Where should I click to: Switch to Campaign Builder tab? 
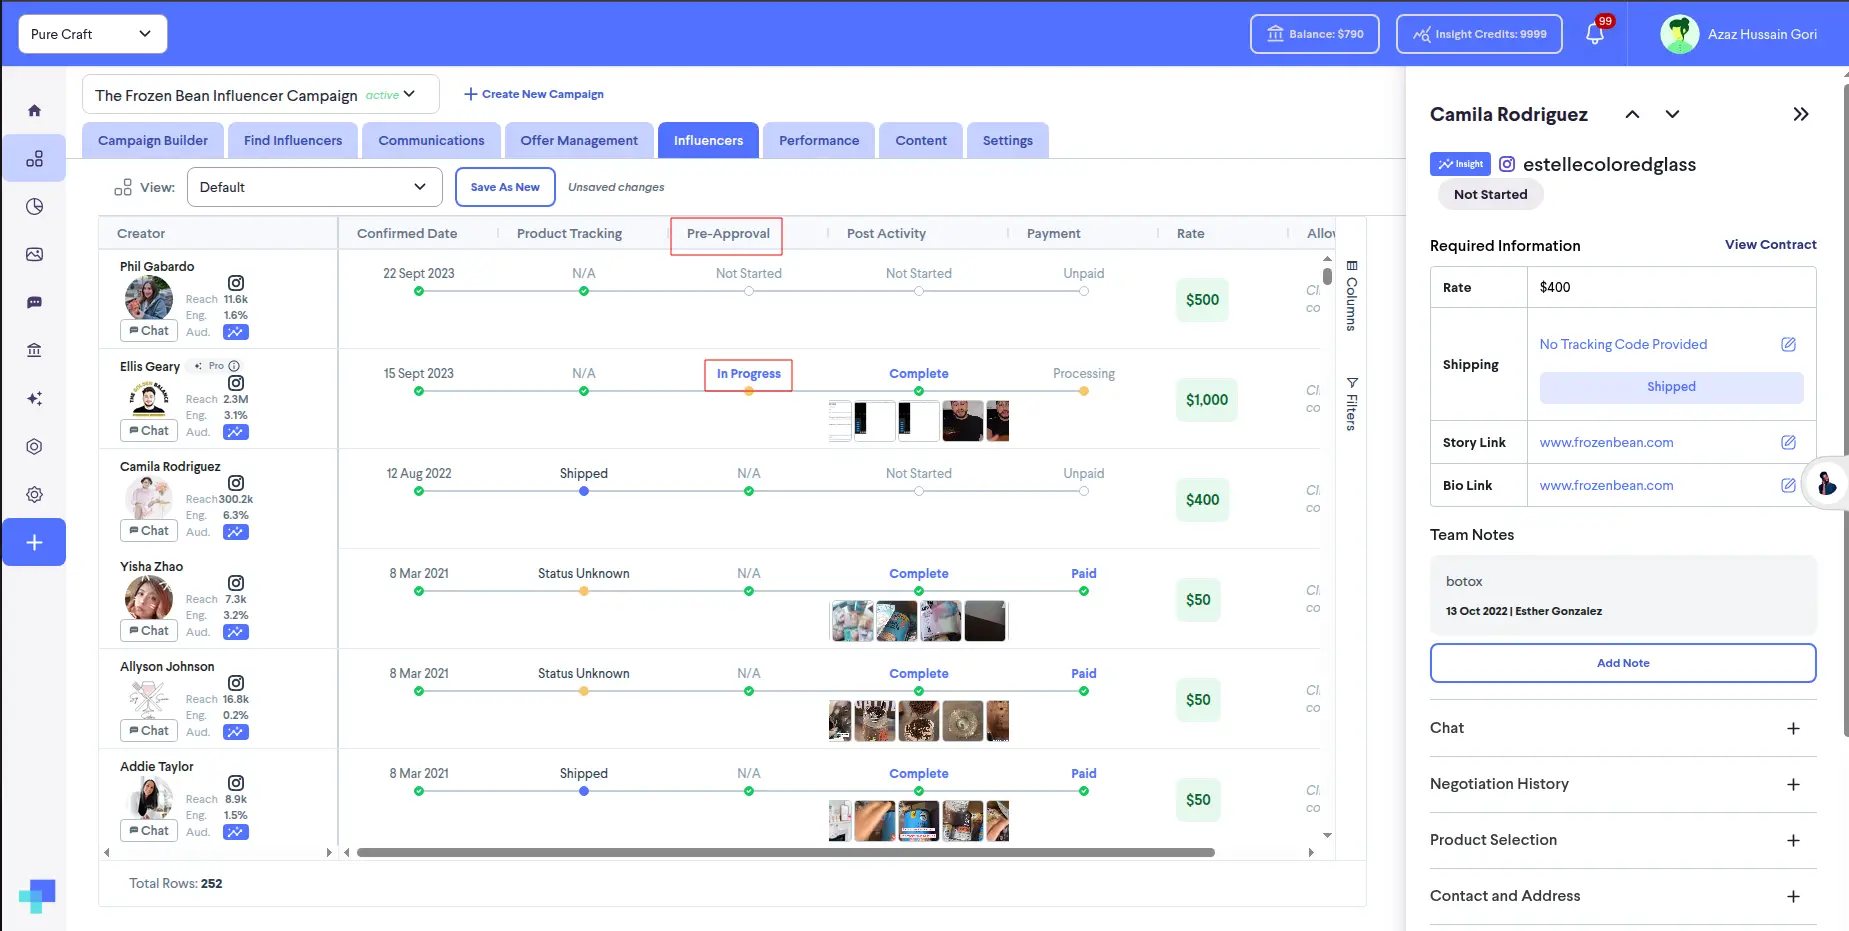(153, 140)
